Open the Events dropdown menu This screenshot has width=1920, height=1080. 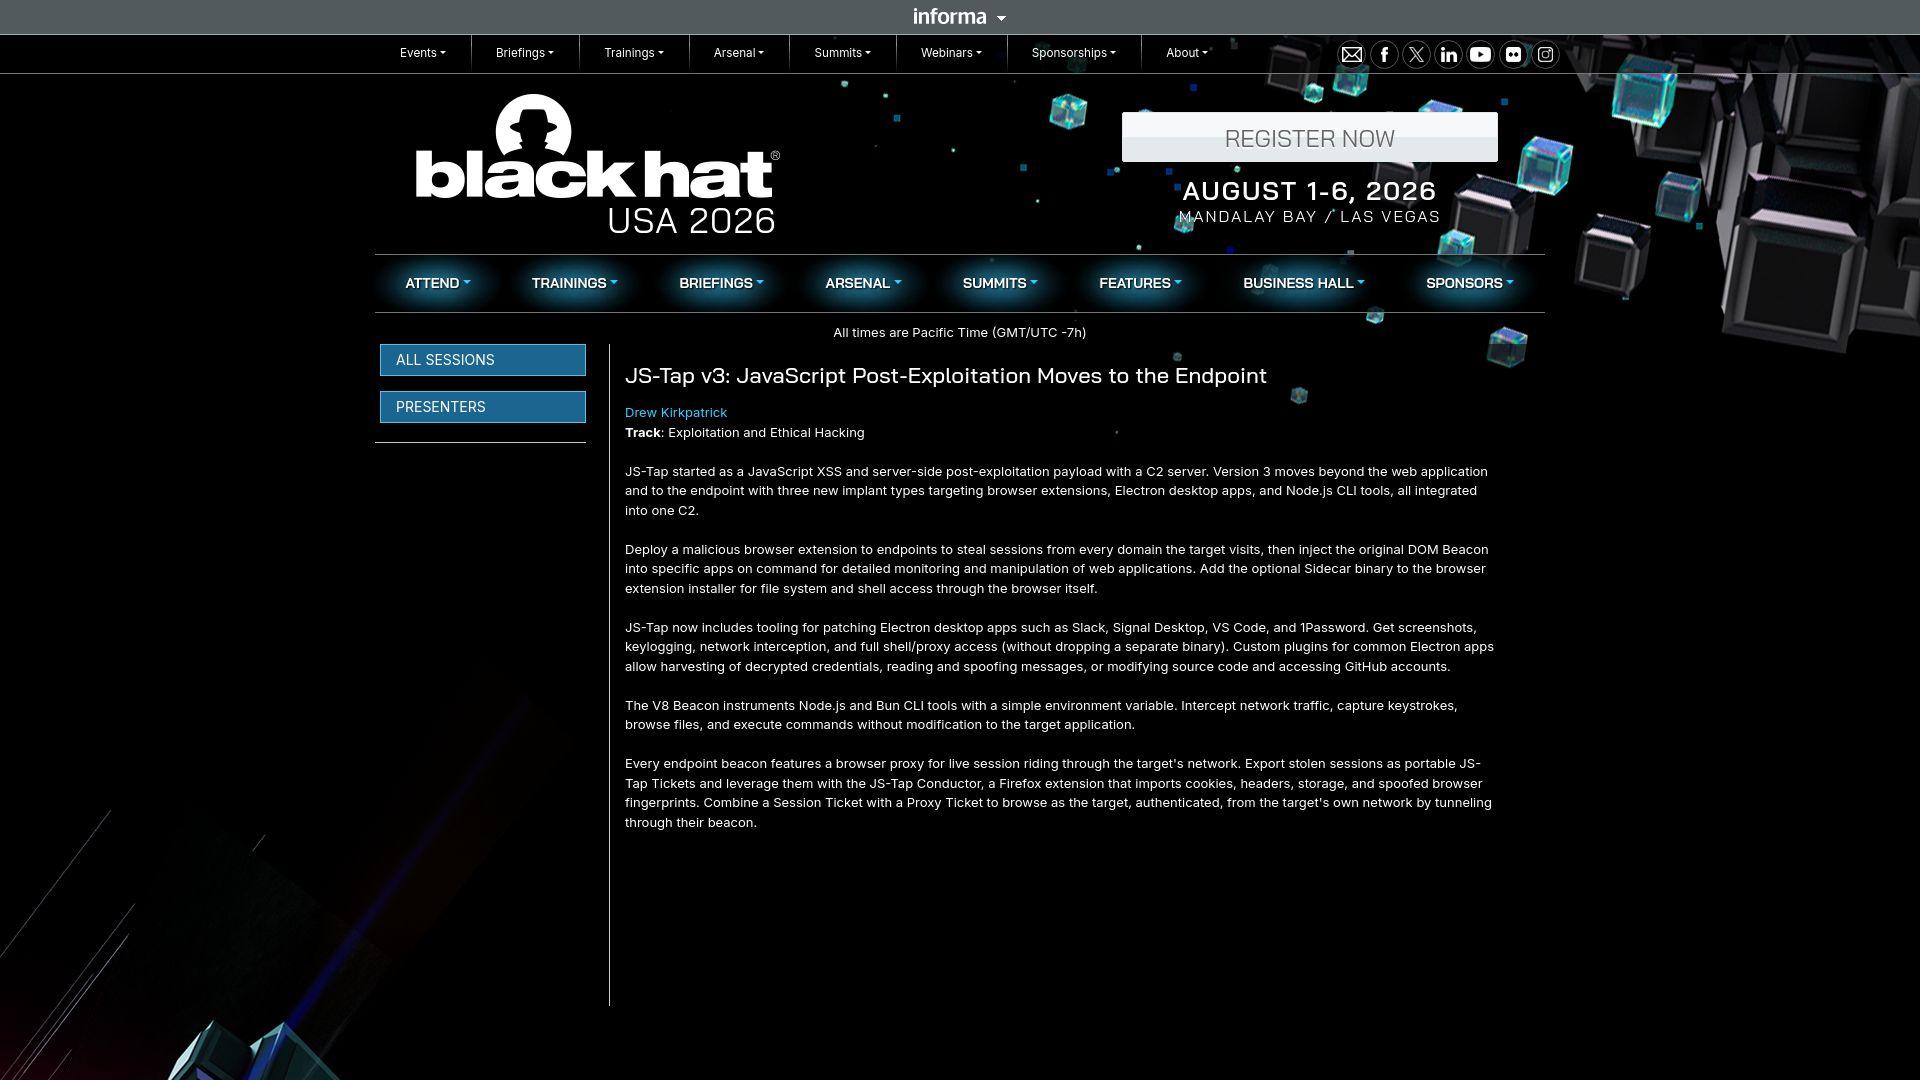pyautogui.click(x=423, y=53)
